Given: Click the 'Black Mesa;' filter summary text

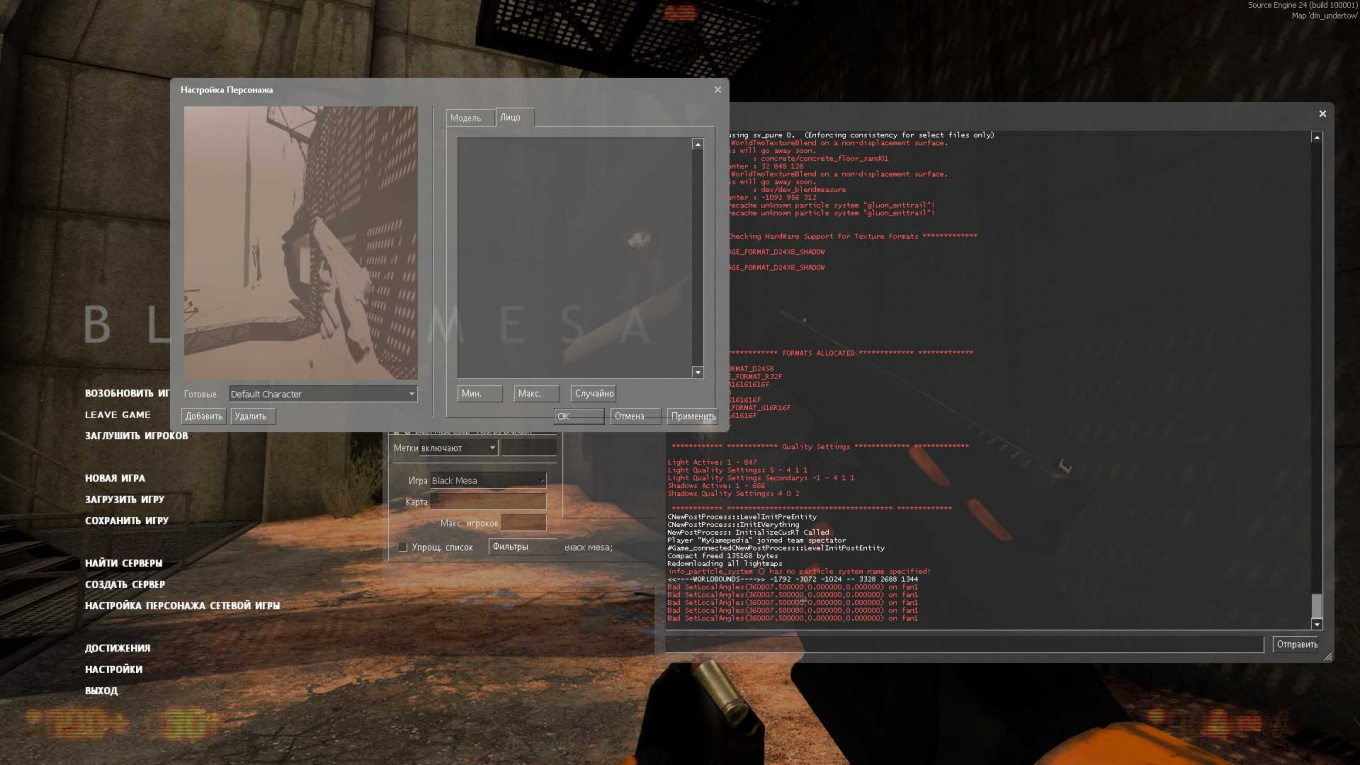Looking at the screenshot, I should tap(588, 547).
